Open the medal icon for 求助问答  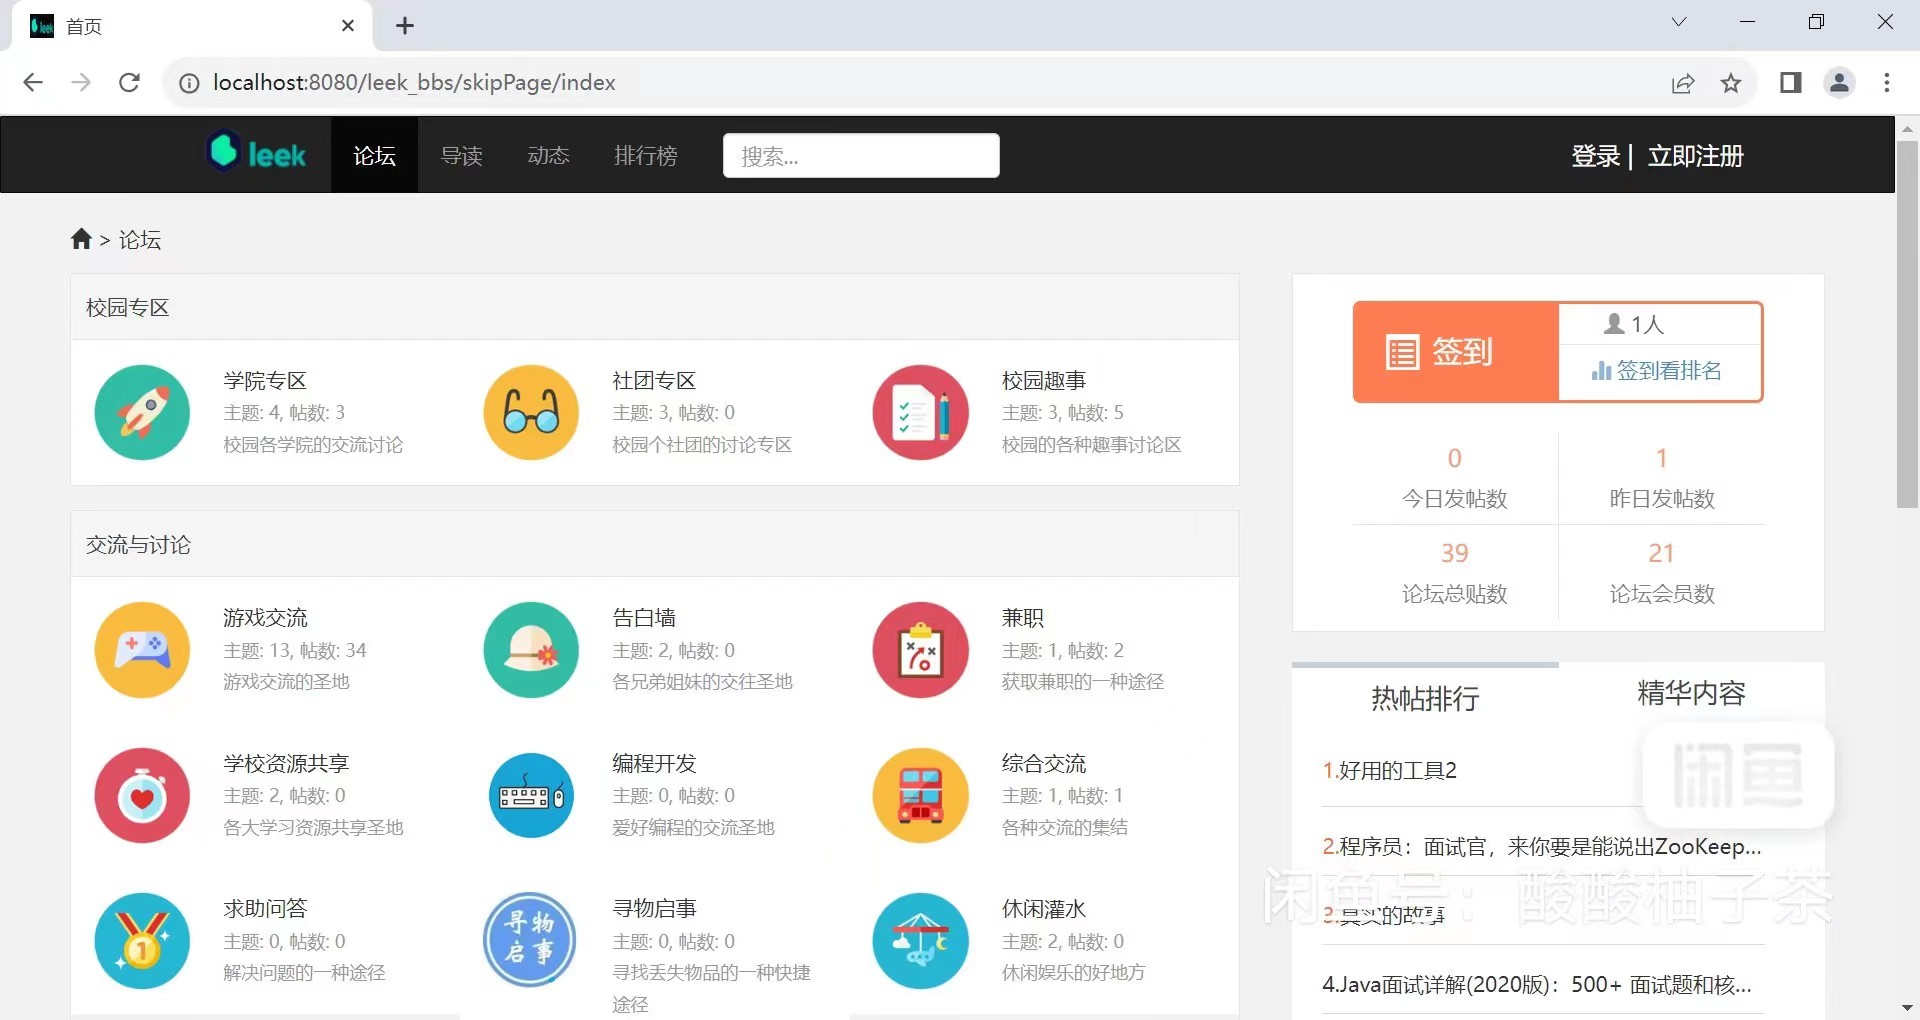click(142, 941)
